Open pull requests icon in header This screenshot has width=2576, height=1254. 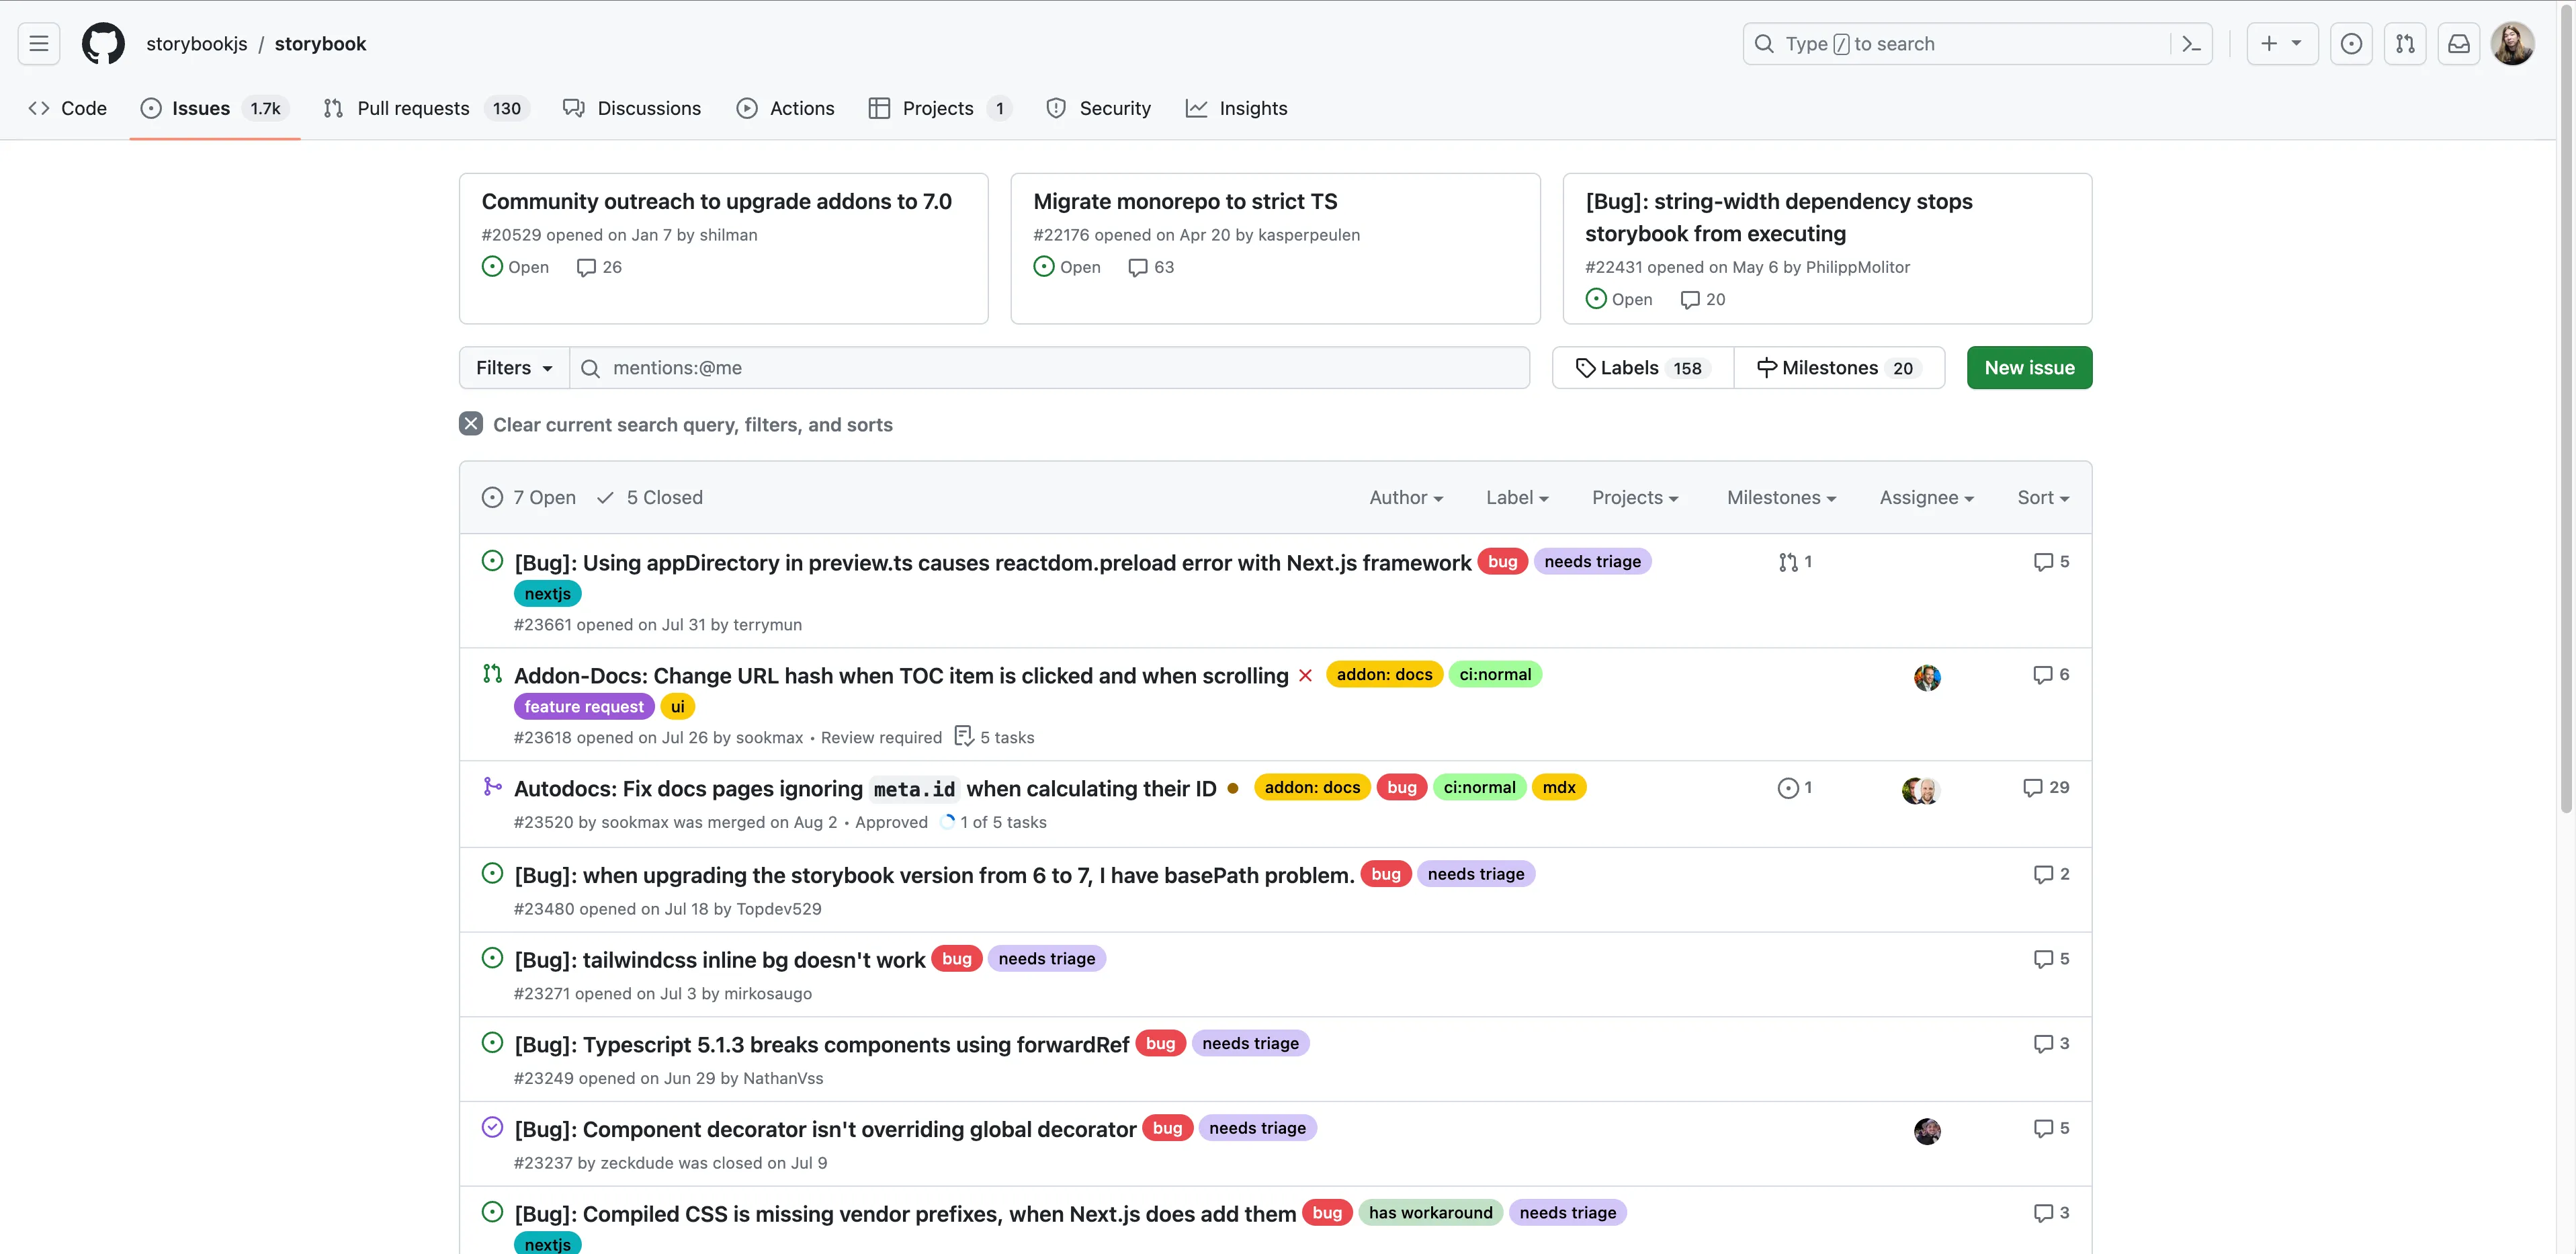tap(2404, 44)
